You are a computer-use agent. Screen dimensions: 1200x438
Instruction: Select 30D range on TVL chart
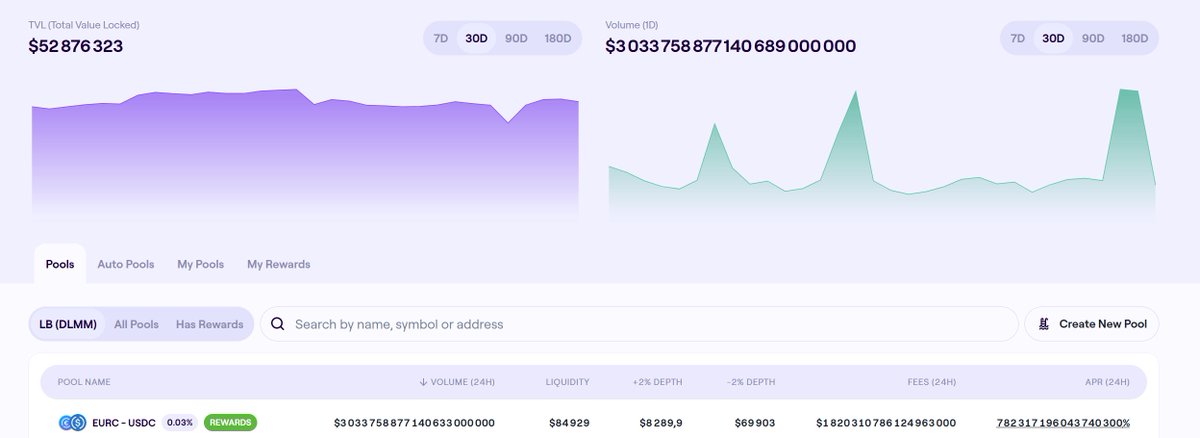[x=476, y=38]
